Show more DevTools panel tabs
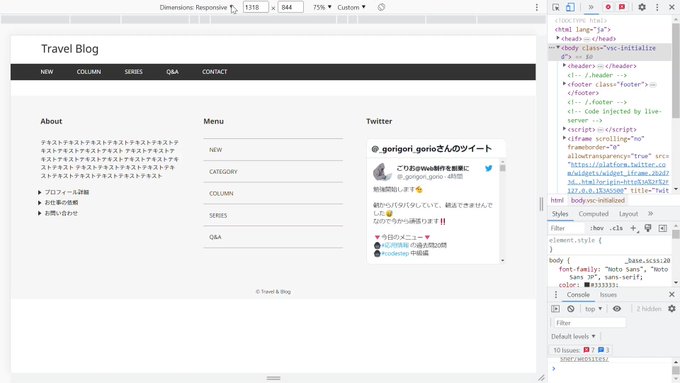The width and height of the screenshot is (680, 383). pyautogui.click(x=591, y=7)
